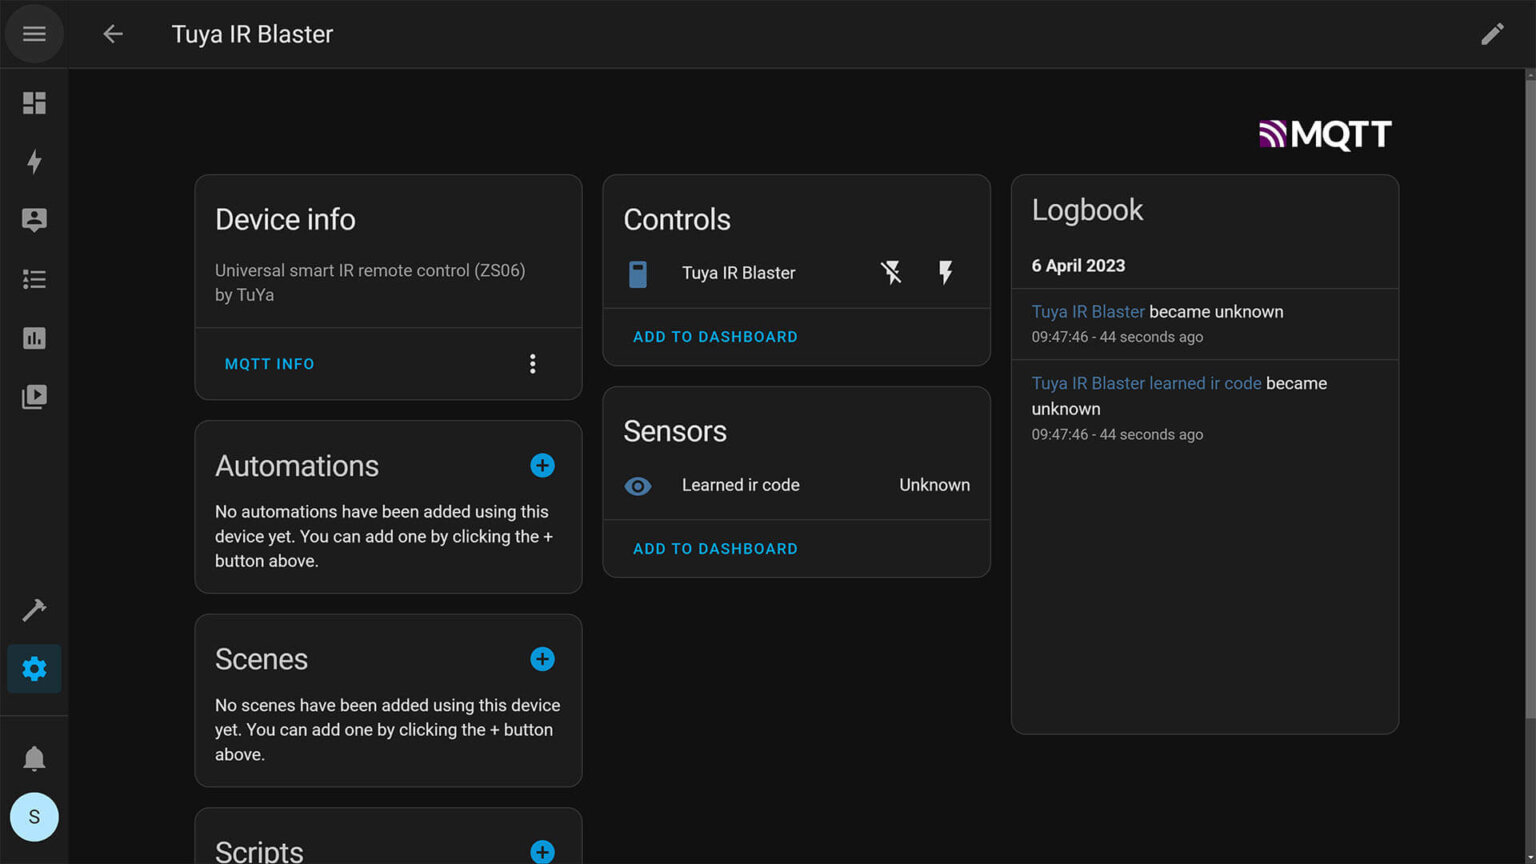Open the History panel via the chart icon
This screenshot has width=1536, height=864.
(34, 338)
